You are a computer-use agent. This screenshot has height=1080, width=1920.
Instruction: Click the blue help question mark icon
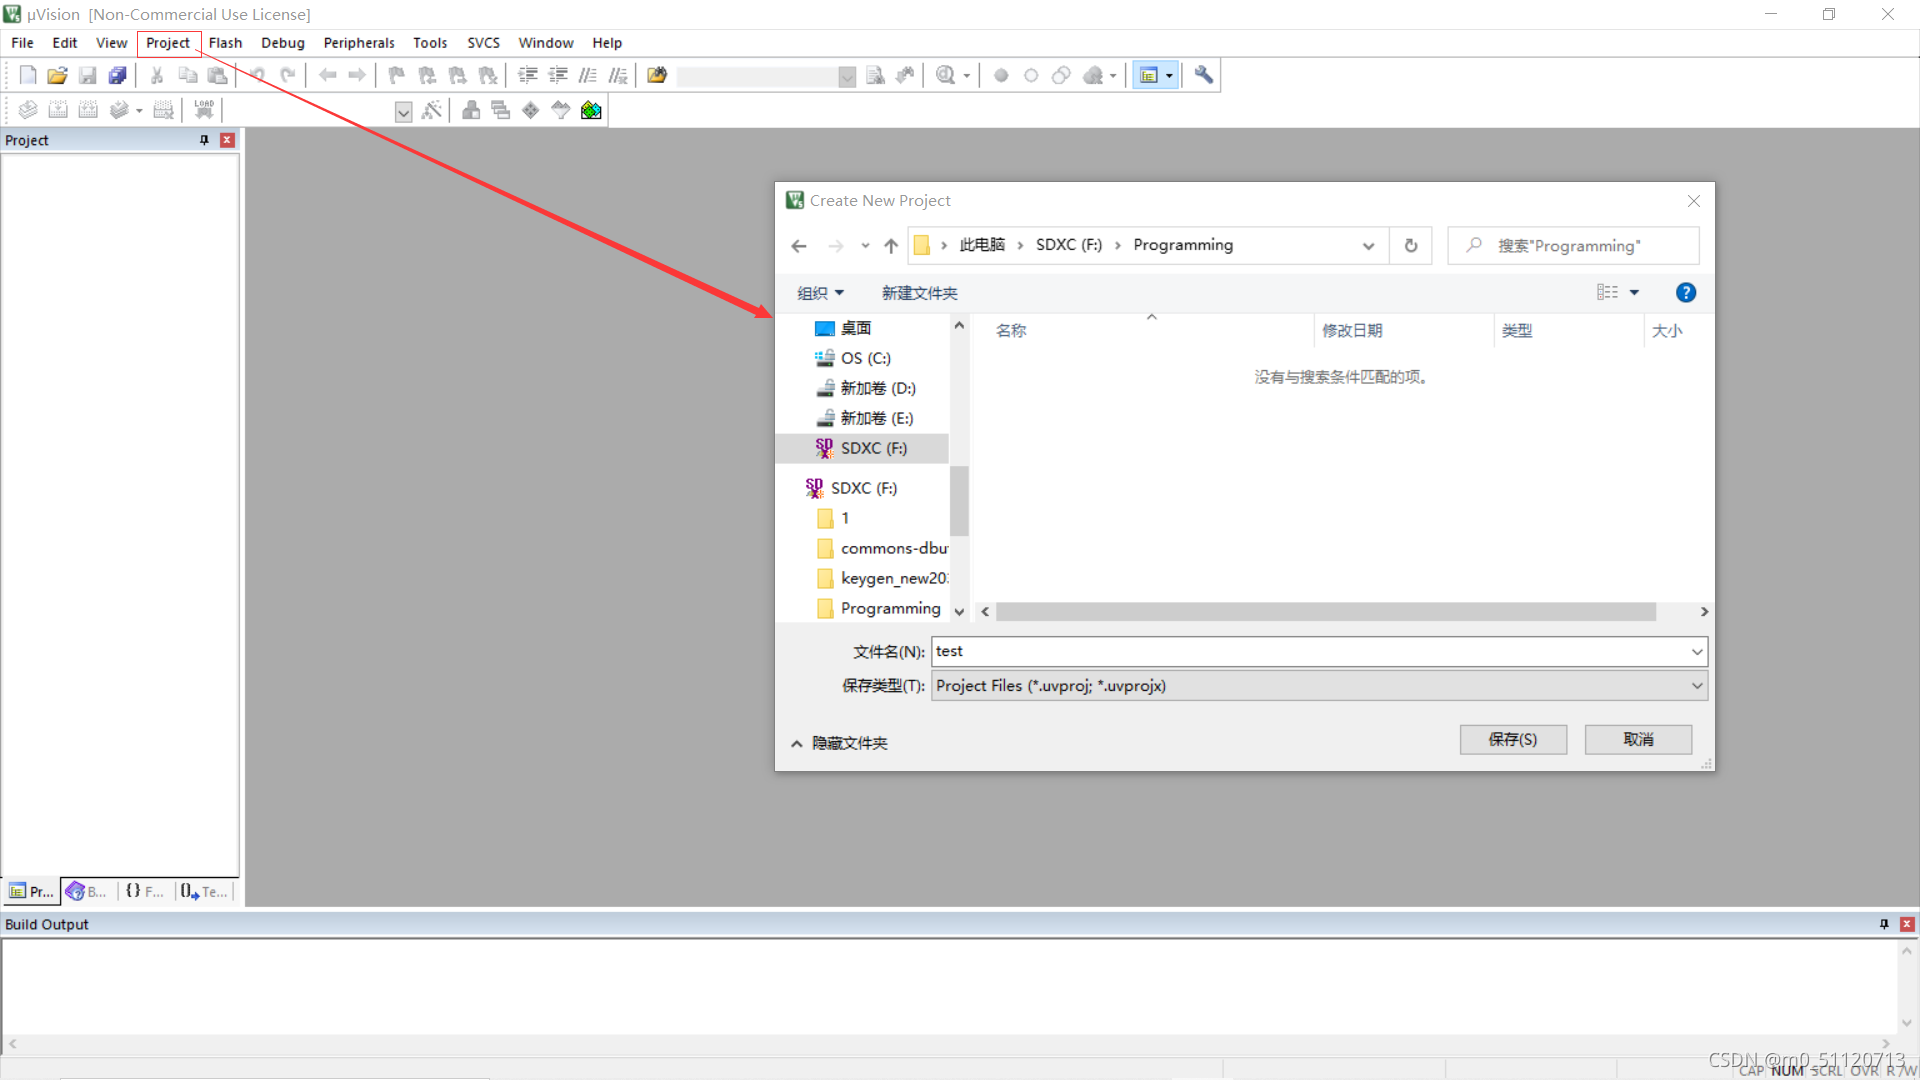pyautogui.click(x=1685, y=292)
